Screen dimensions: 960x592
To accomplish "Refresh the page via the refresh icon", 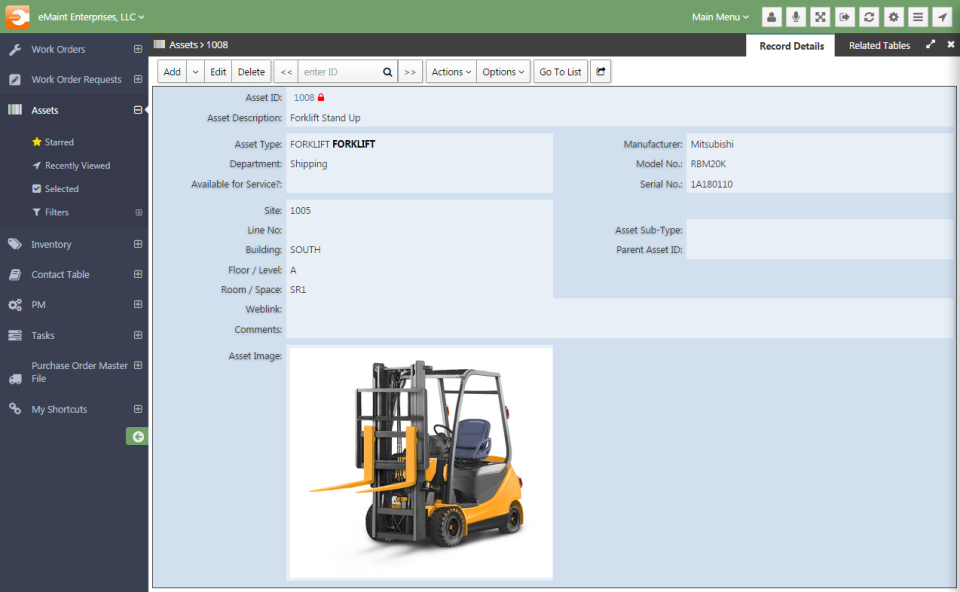I will 869,17.
